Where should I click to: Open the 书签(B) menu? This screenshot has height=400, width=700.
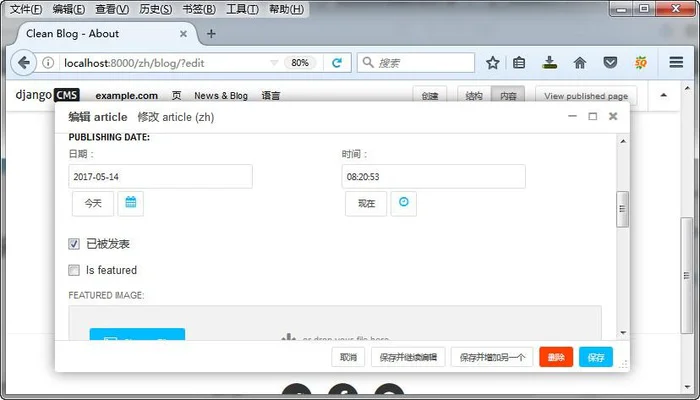click(199, 9)
